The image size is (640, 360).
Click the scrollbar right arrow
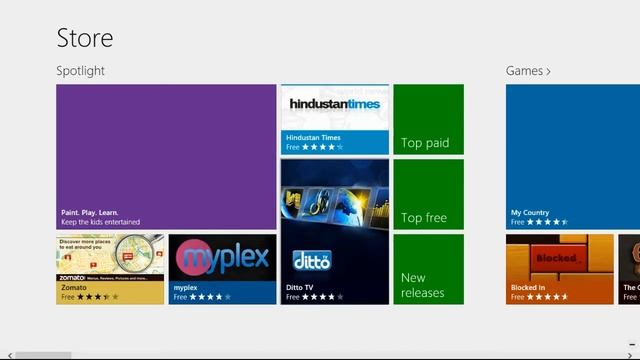pyautogui.click(x=630, y=356)
